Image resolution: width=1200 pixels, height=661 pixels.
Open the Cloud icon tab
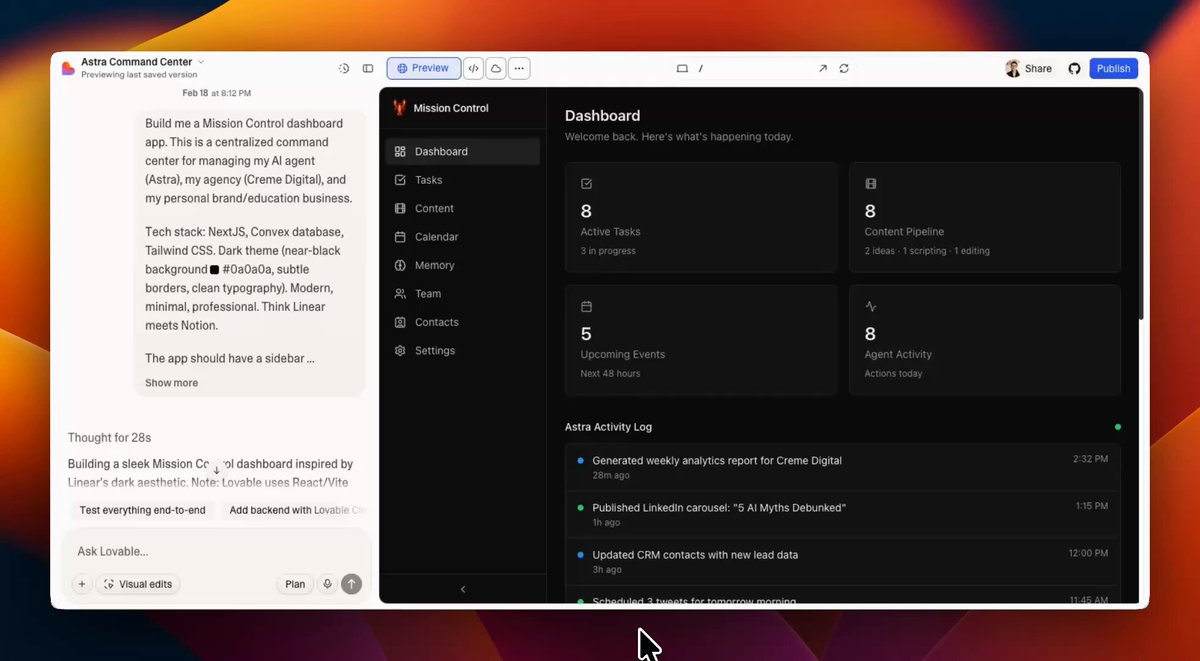[x=496, y=68]
